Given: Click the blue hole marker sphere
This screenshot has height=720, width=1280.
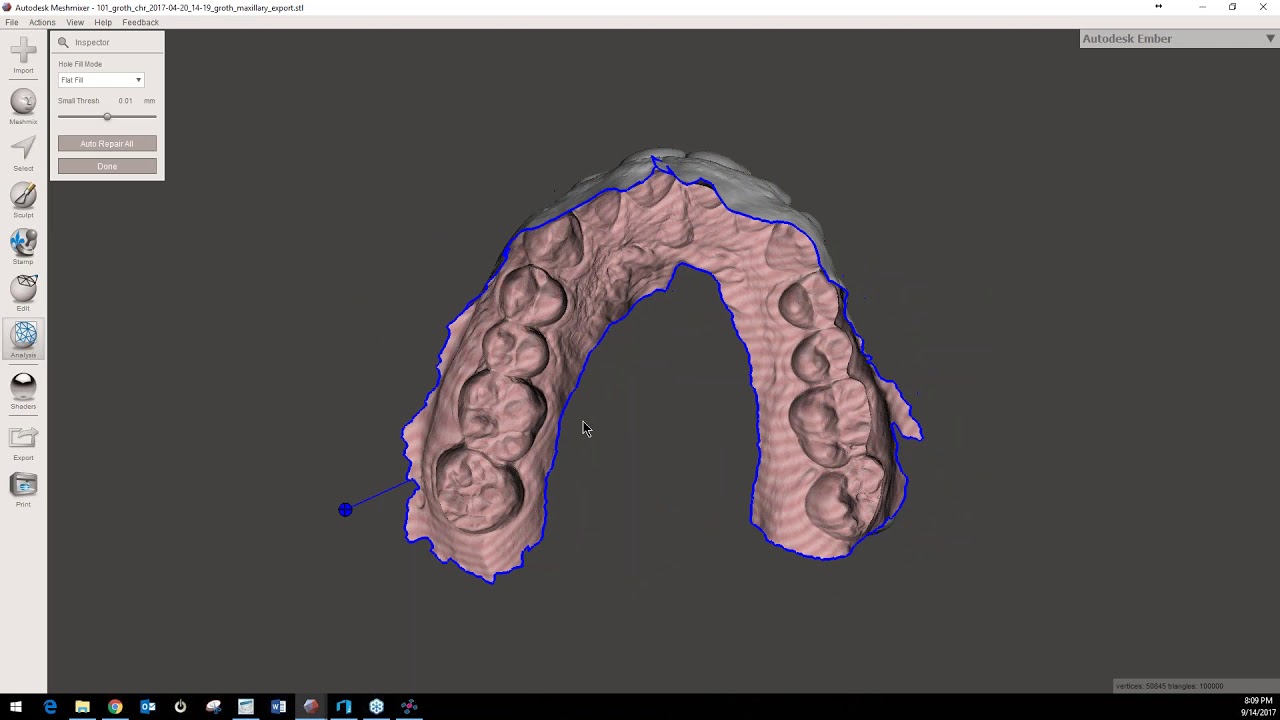Looking at the screenshot, I should 345,510.
